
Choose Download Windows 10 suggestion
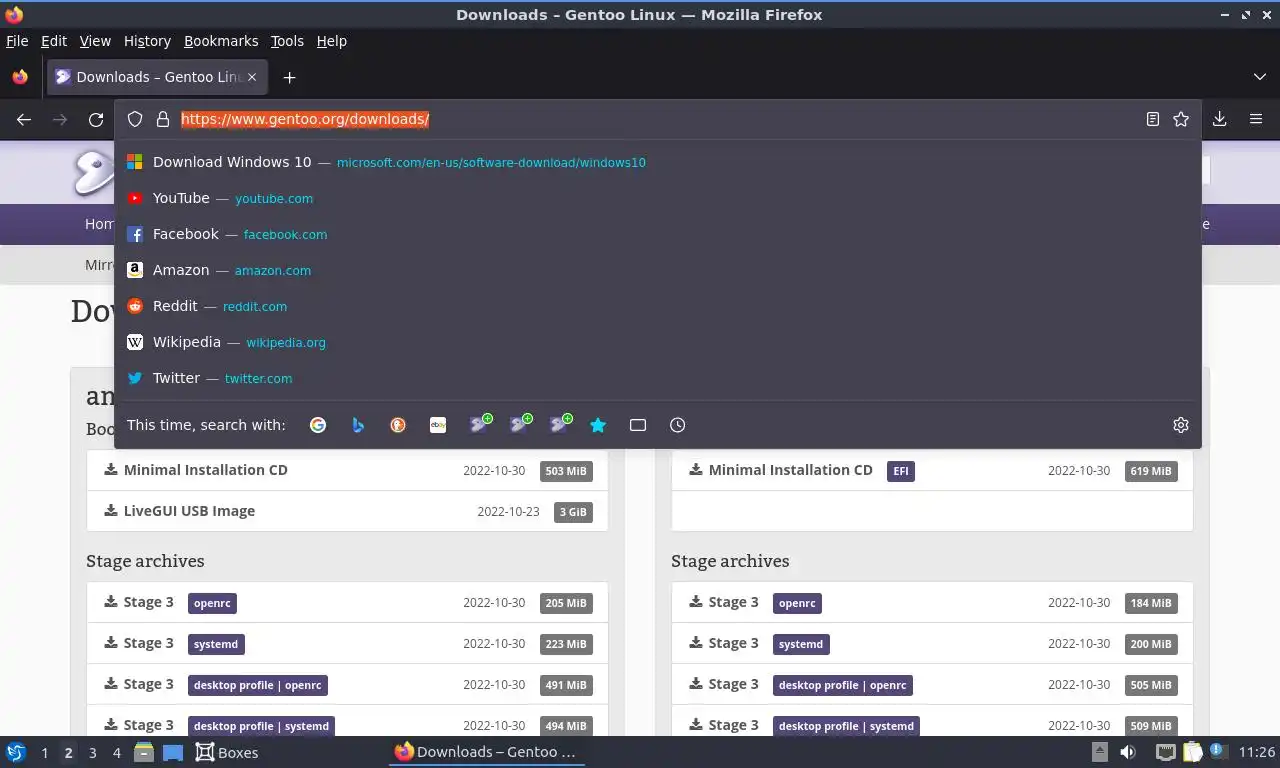pyautogui.click(x=658, y=162)
